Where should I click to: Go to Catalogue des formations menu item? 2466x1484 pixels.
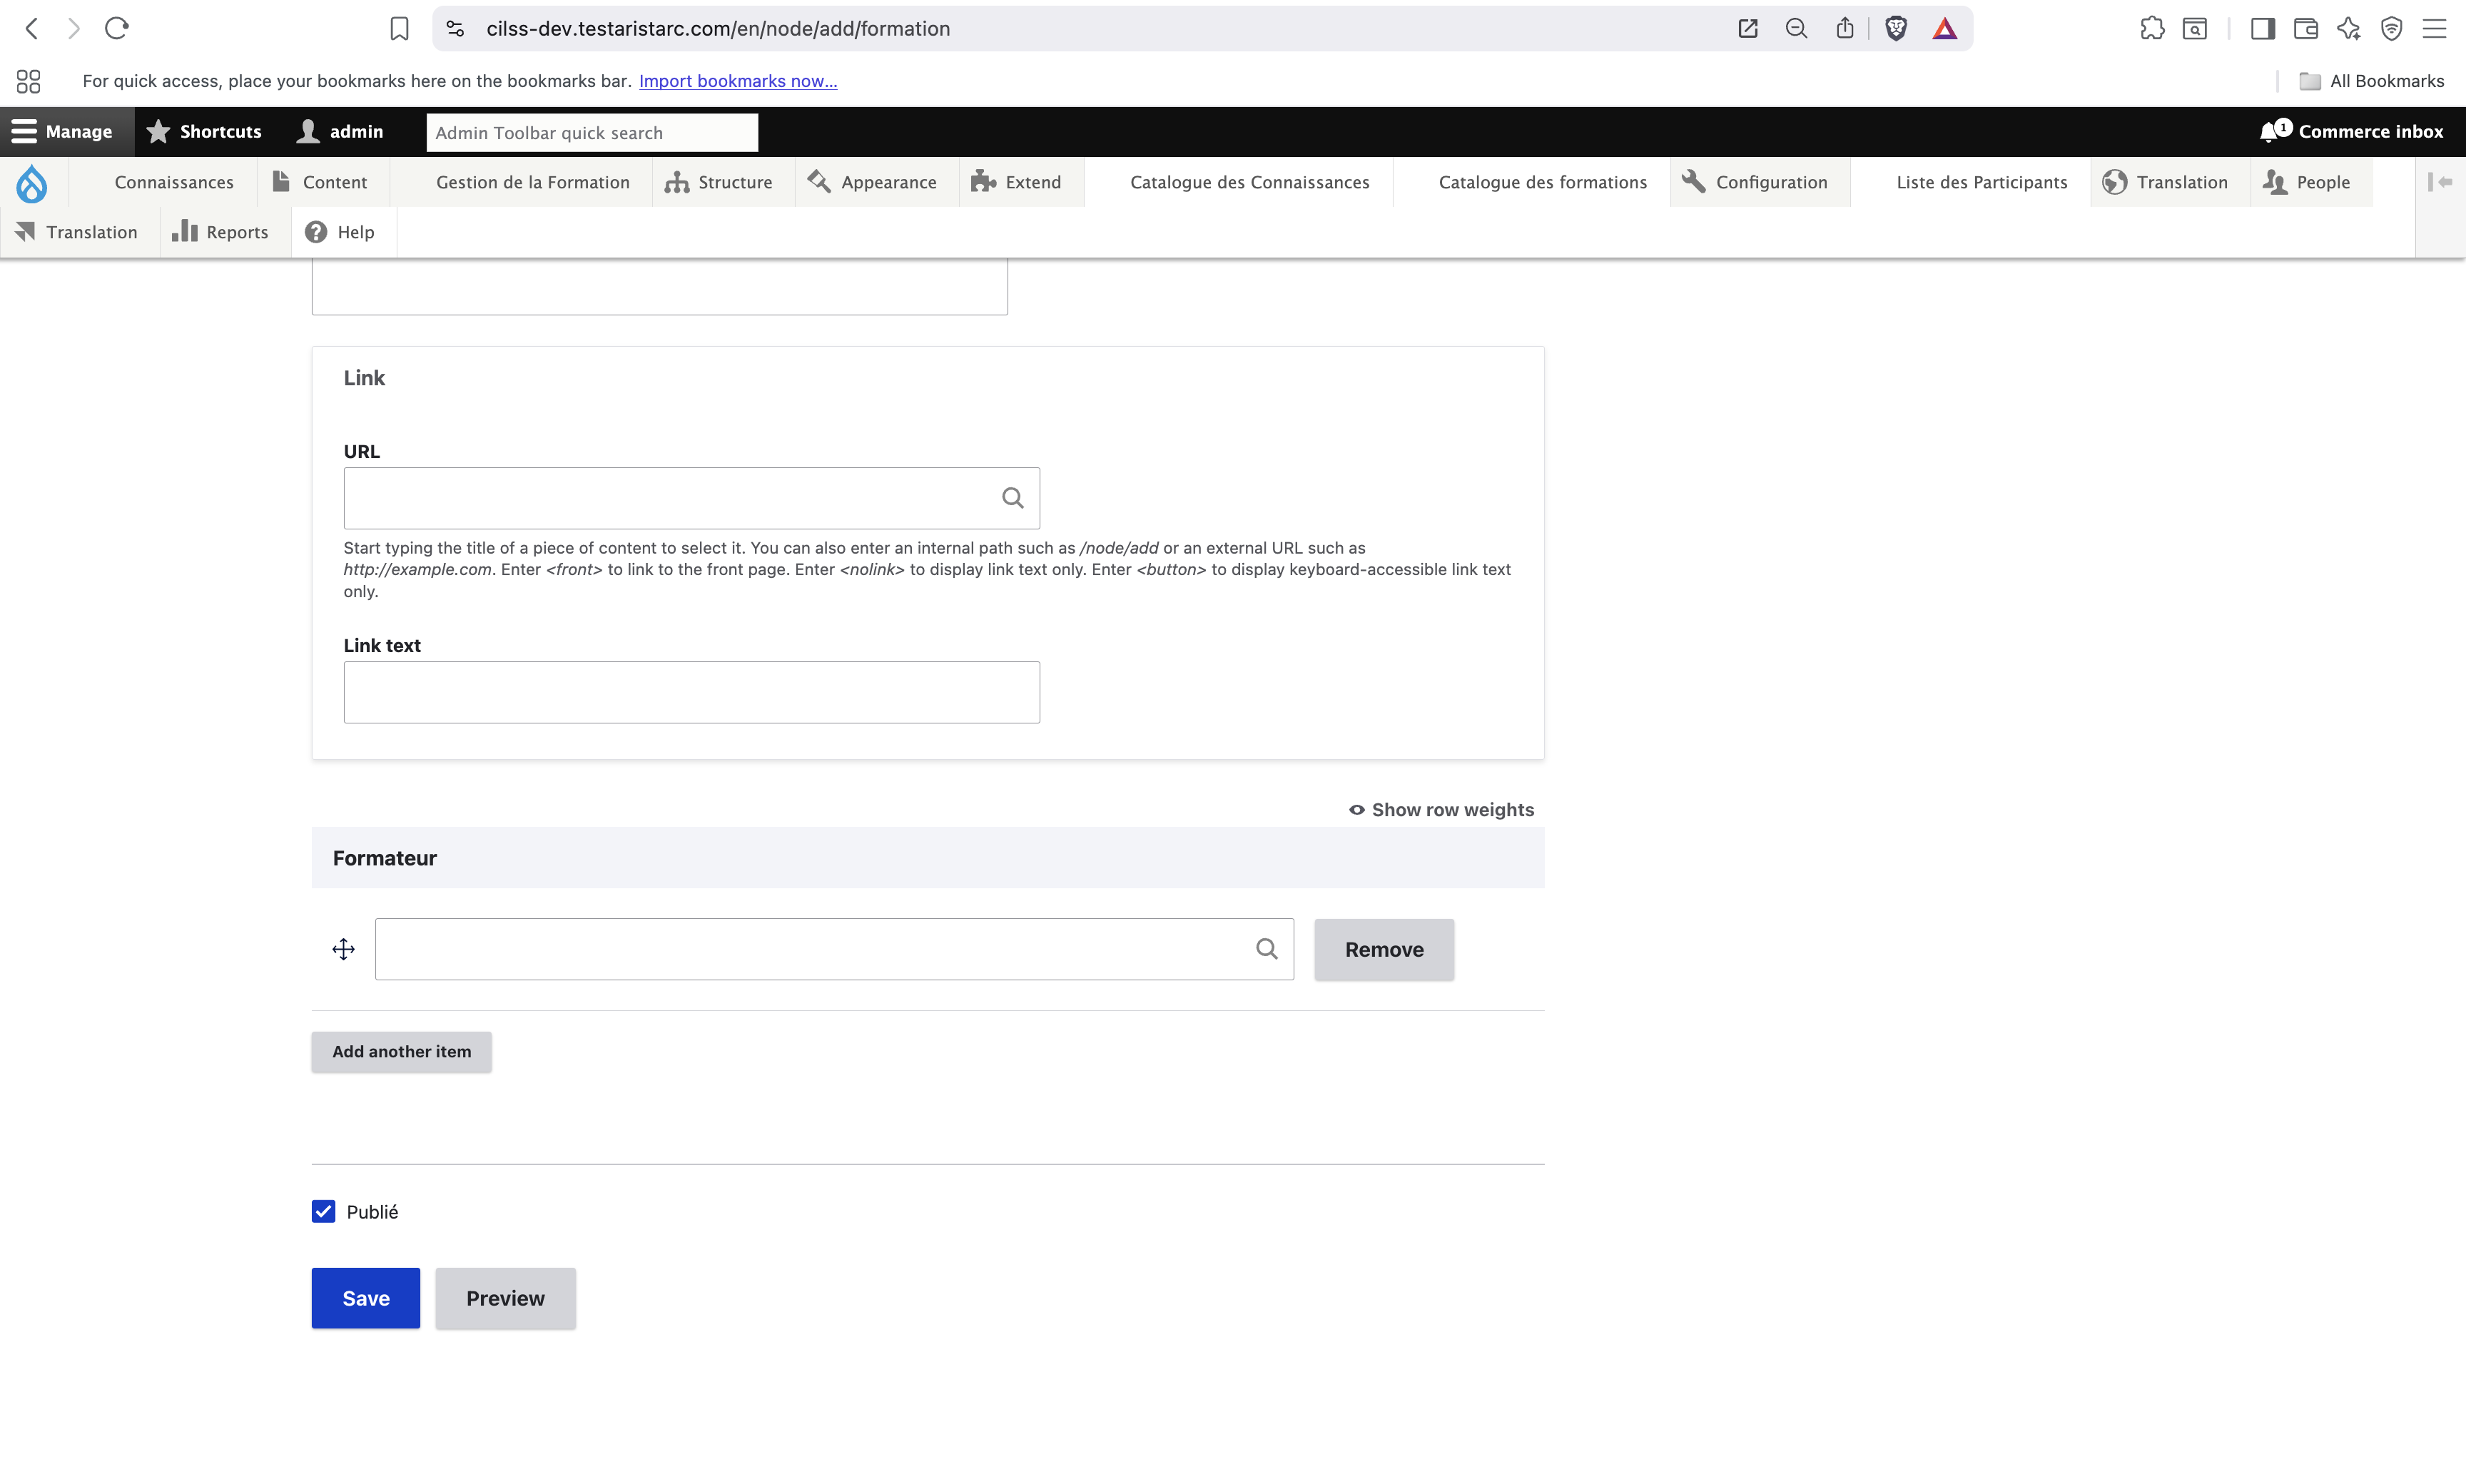(x=1542, y=182)
